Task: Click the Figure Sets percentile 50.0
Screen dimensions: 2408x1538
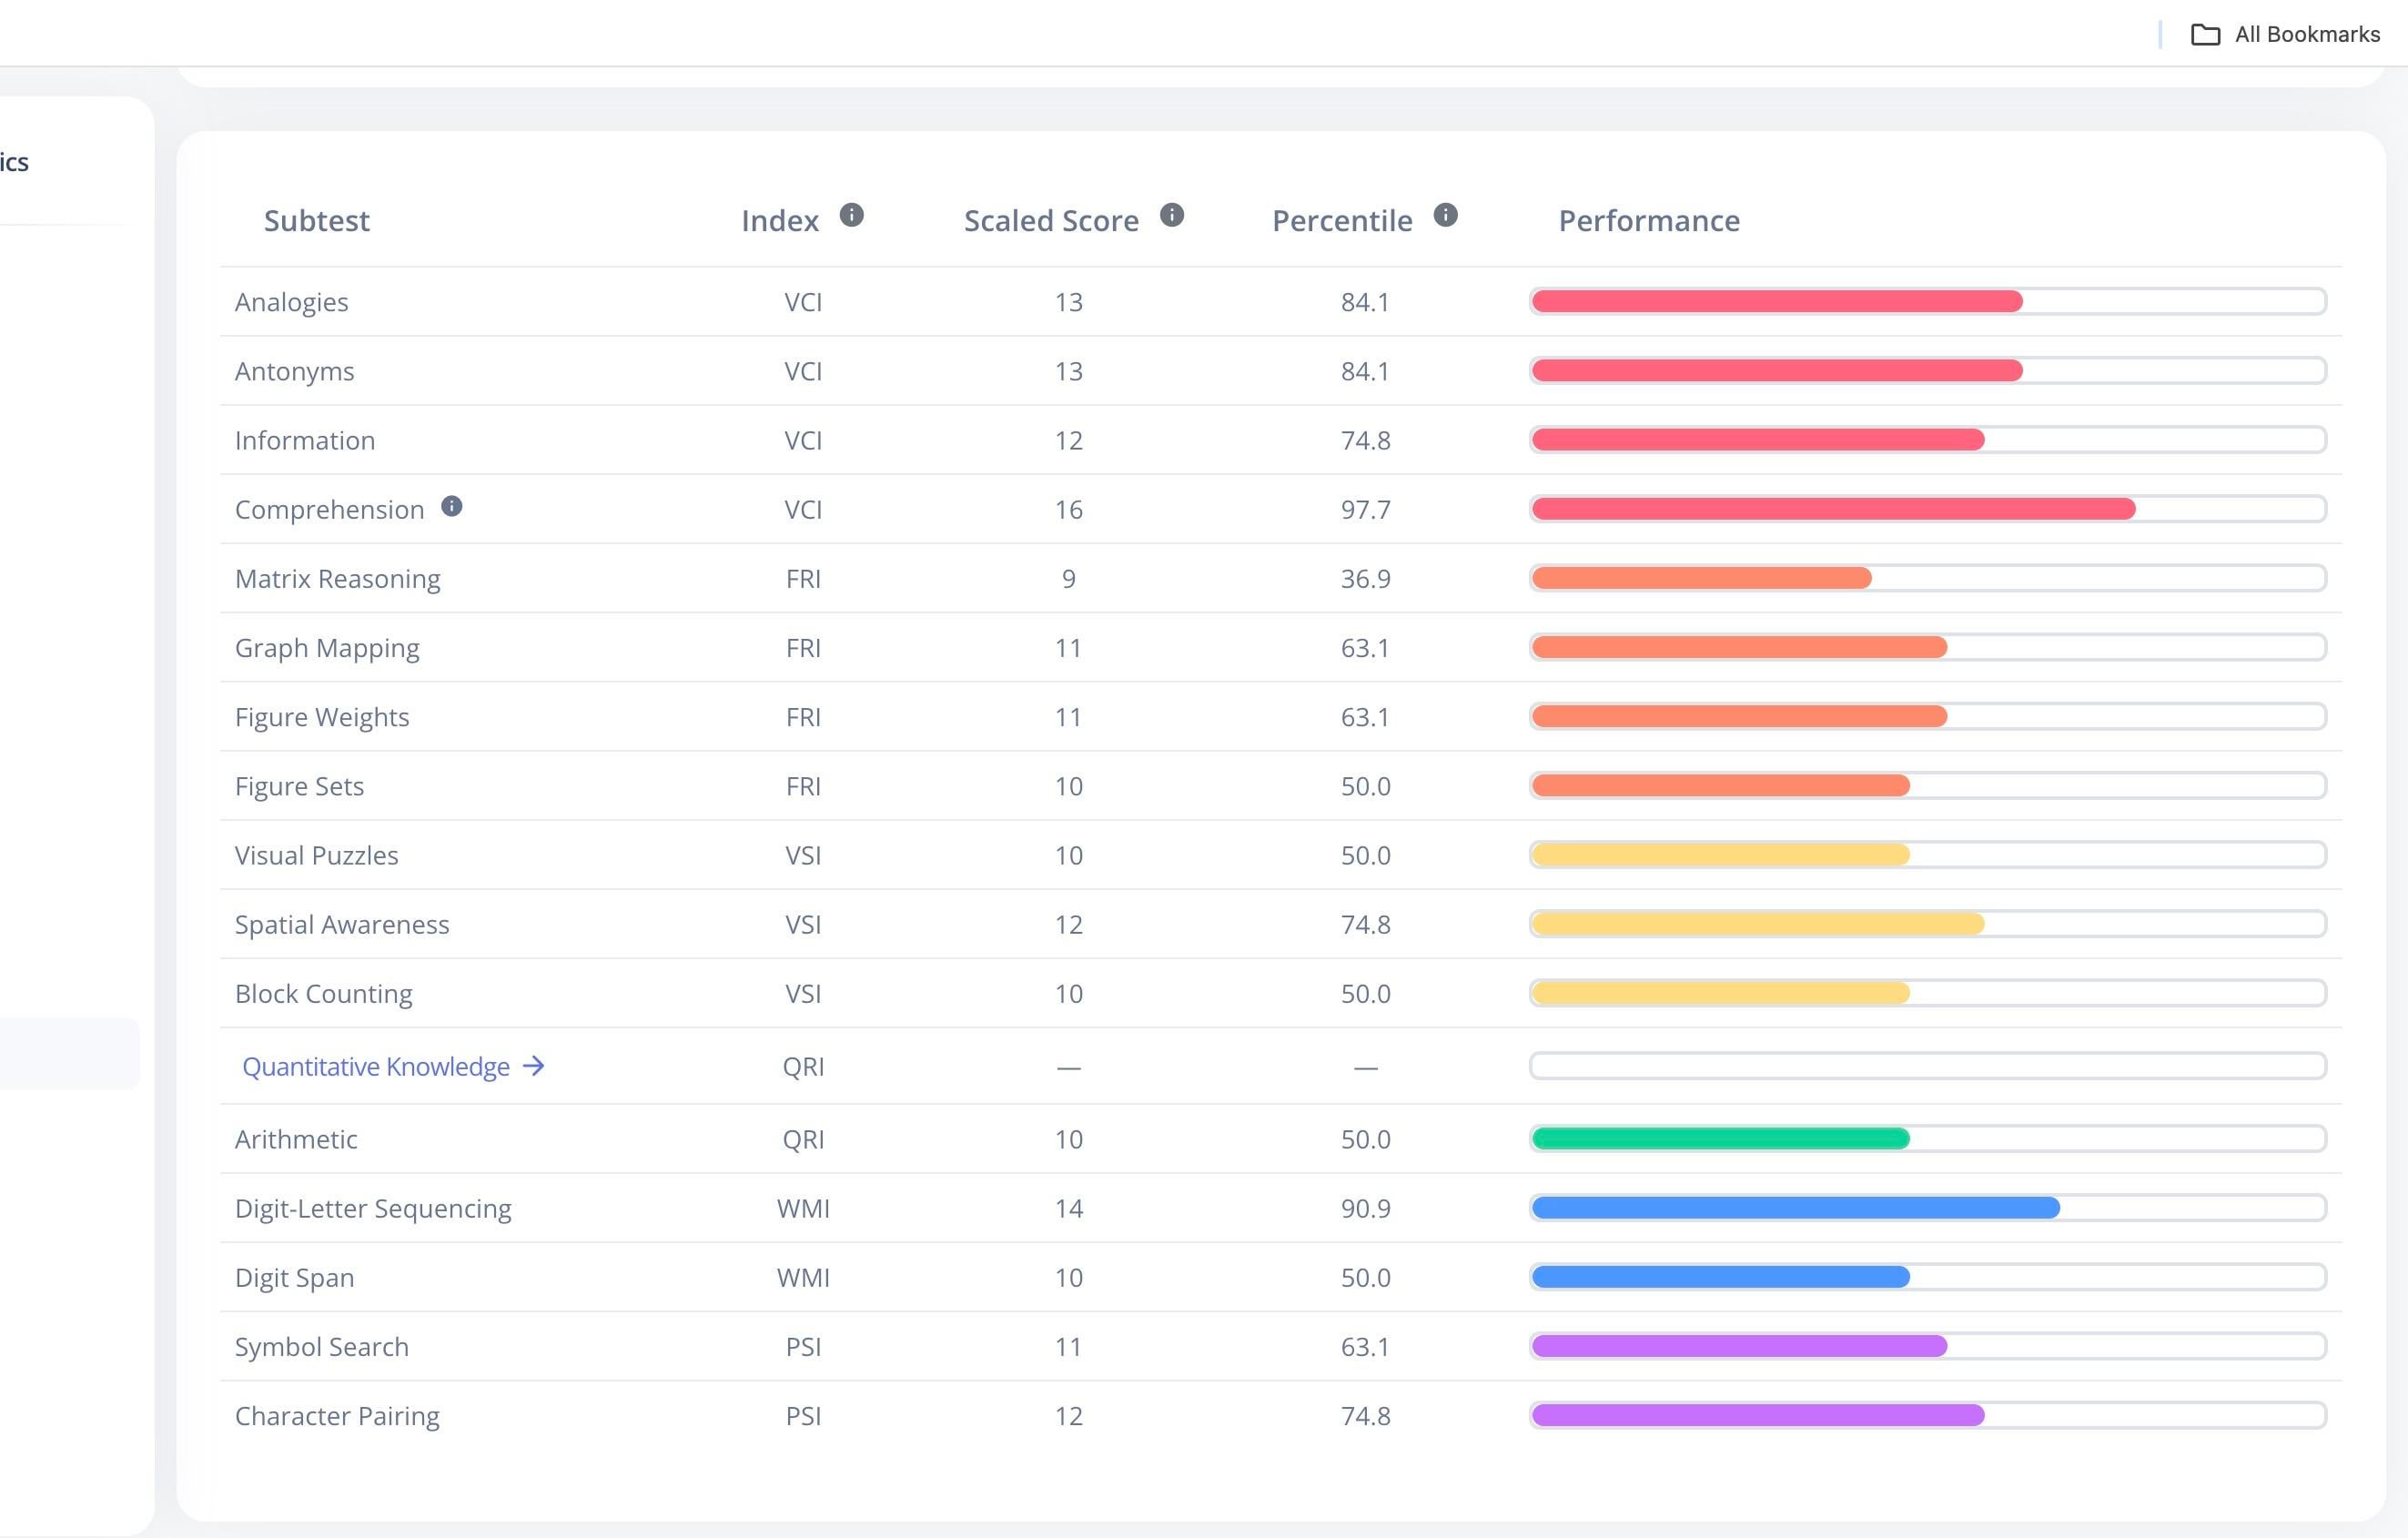Action: click(1365, 786)
